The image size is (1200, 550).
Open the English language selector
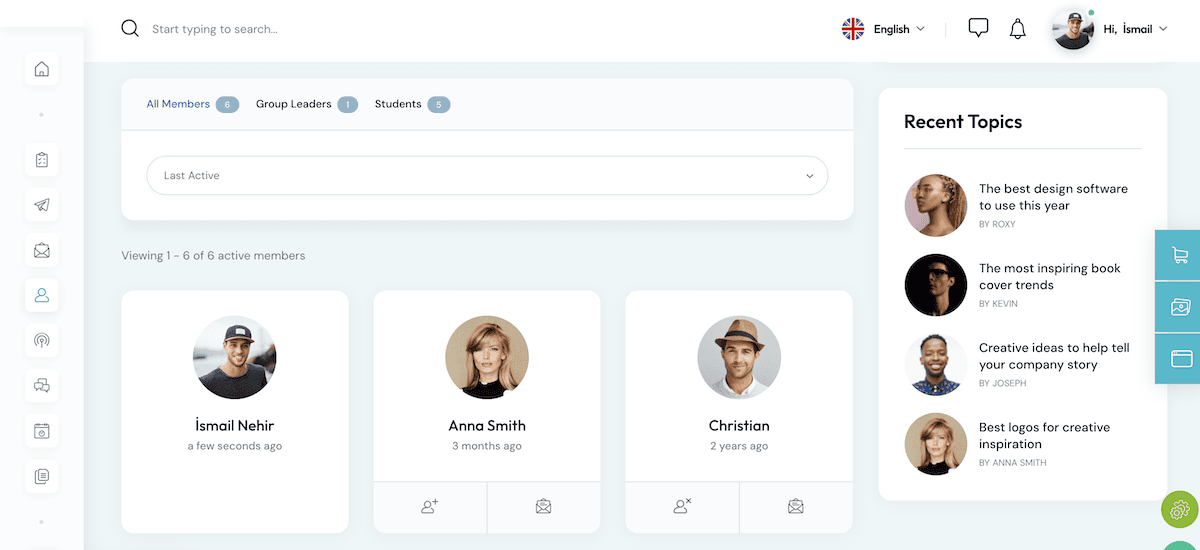pos(884,29)
